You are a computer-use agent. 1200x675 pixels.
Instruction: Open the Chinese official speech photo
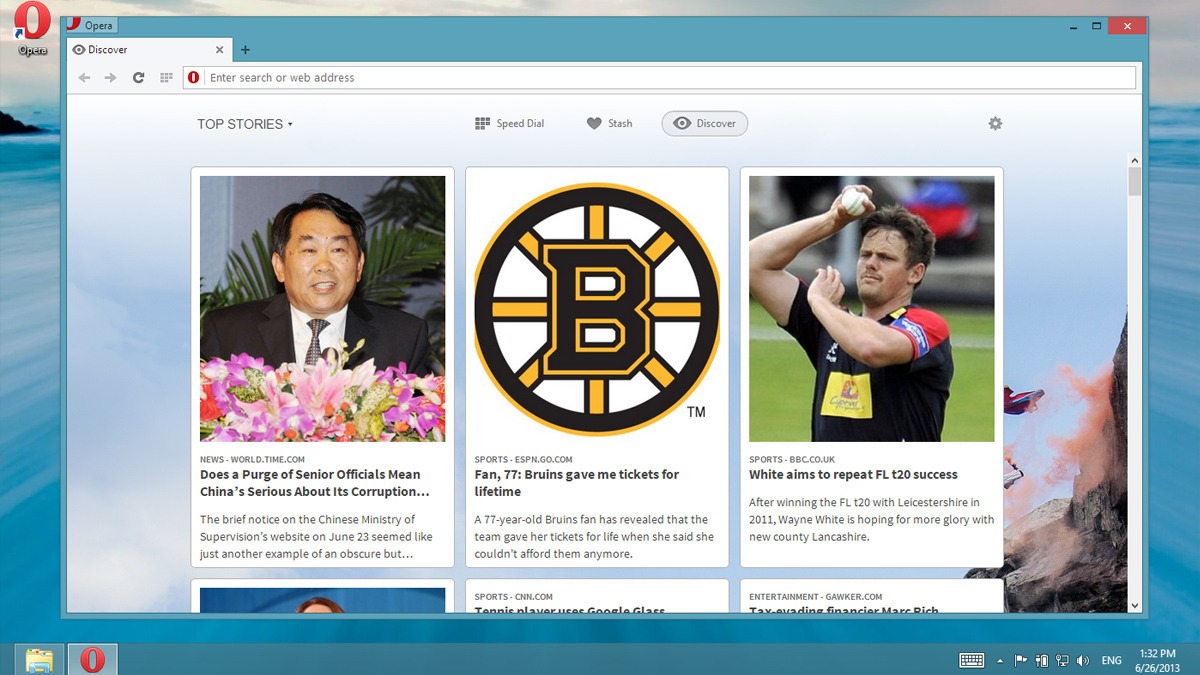point(322,309)
